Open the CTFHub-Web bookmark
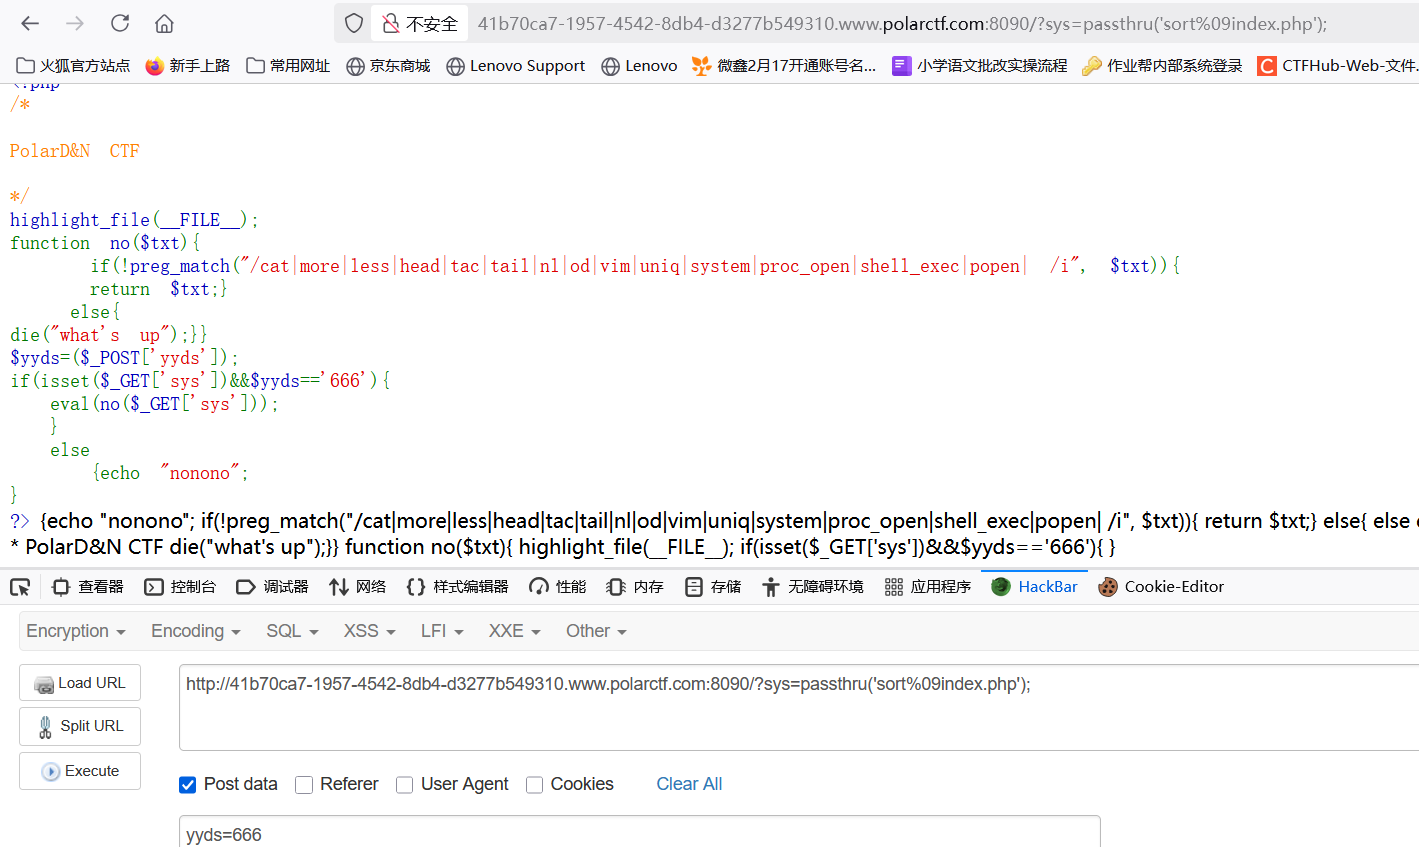Screen dimensions: 1419x847 tap(1338, 66)
